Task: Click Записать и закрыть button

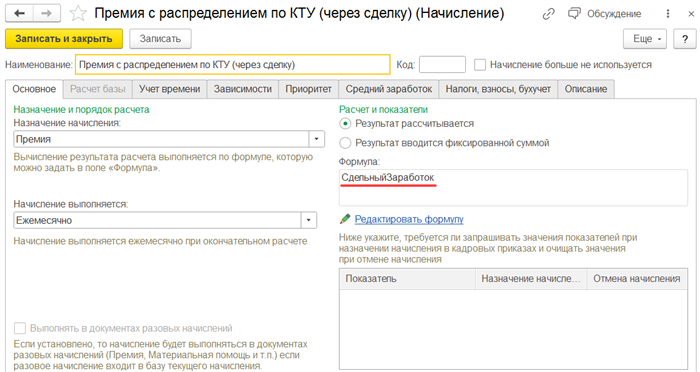Action: 64,39
